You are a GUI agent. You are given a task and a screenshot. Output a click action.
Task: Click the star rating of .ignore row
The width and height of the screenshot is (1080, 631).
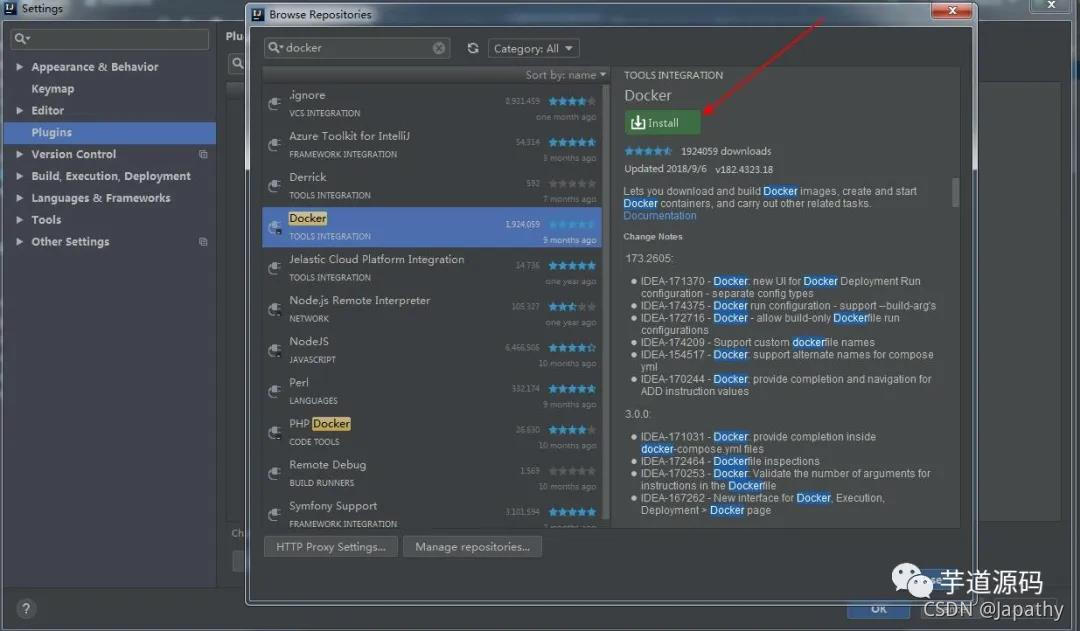[572, 101]
